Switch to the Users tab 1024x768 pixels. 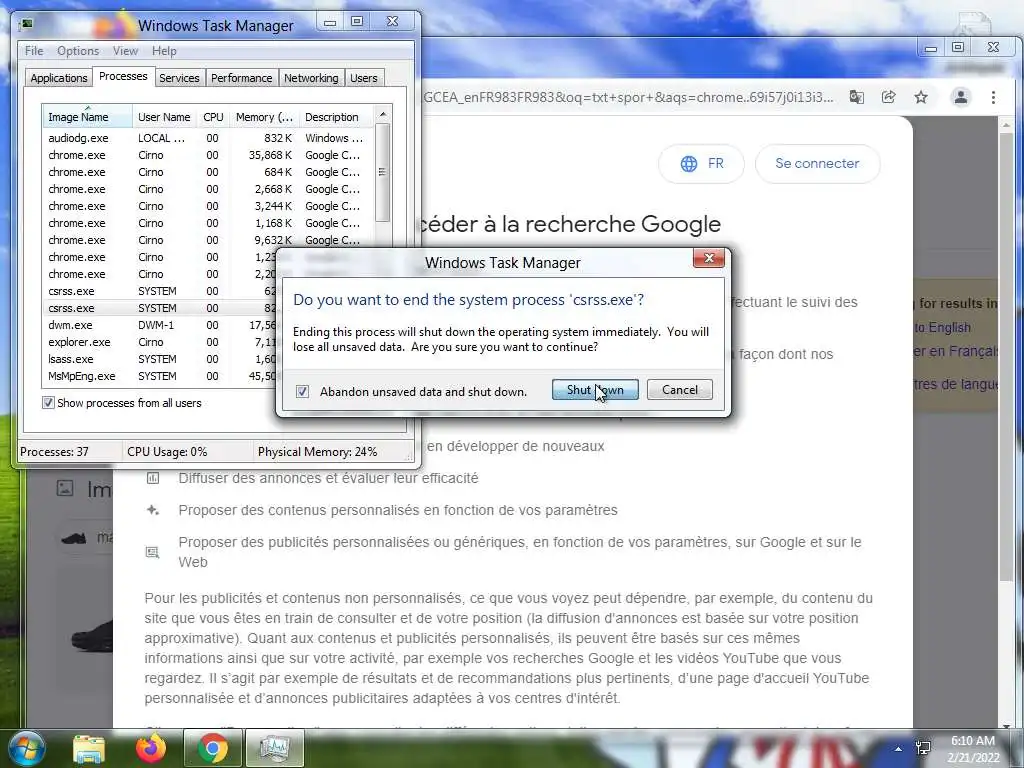pos(363,78)
